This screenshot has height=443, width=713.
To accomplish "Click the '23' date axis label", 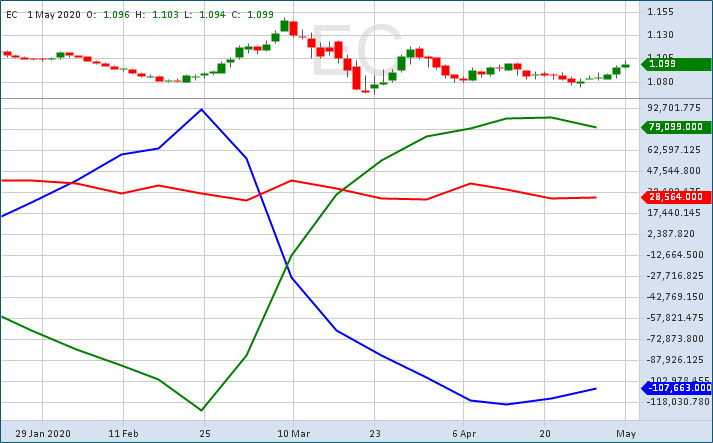I will (x=375, y=433).
